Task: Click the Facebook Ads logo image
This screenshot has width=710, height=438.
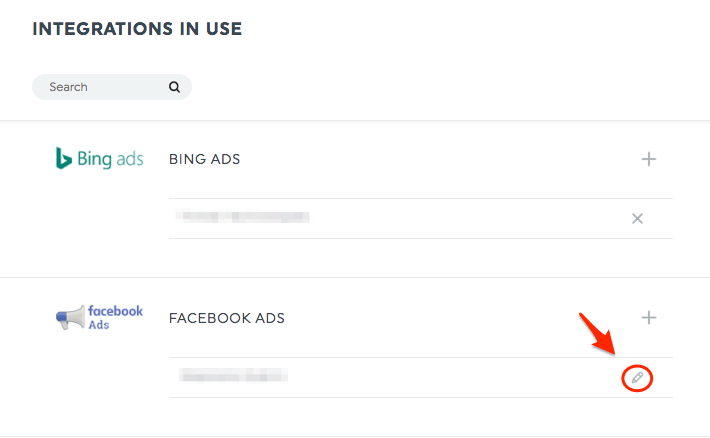Action: pos(99,317)
